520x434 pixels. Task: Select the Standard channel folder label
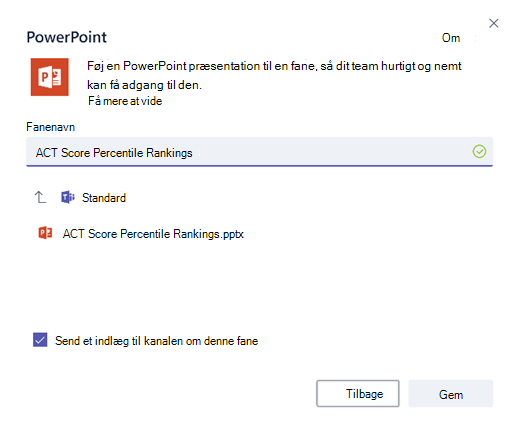pos(104,198)
